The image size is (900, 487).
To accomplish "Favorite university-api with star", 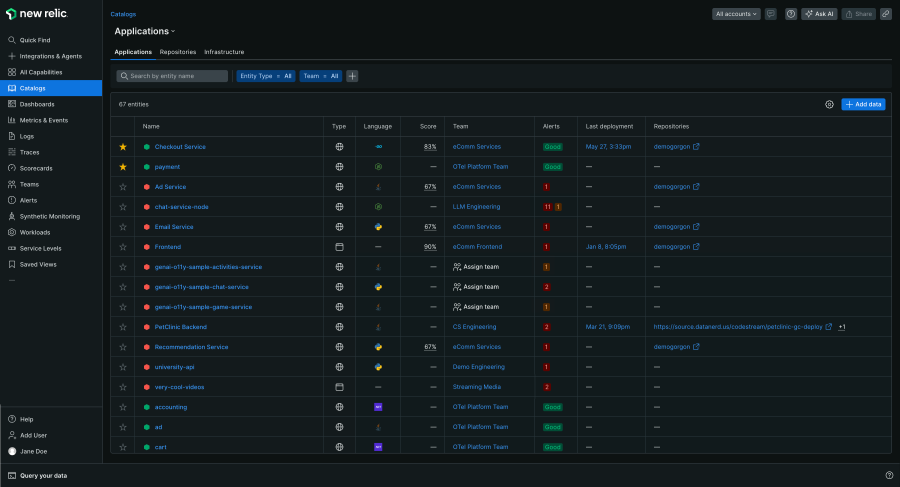I will tap(123, 367).
